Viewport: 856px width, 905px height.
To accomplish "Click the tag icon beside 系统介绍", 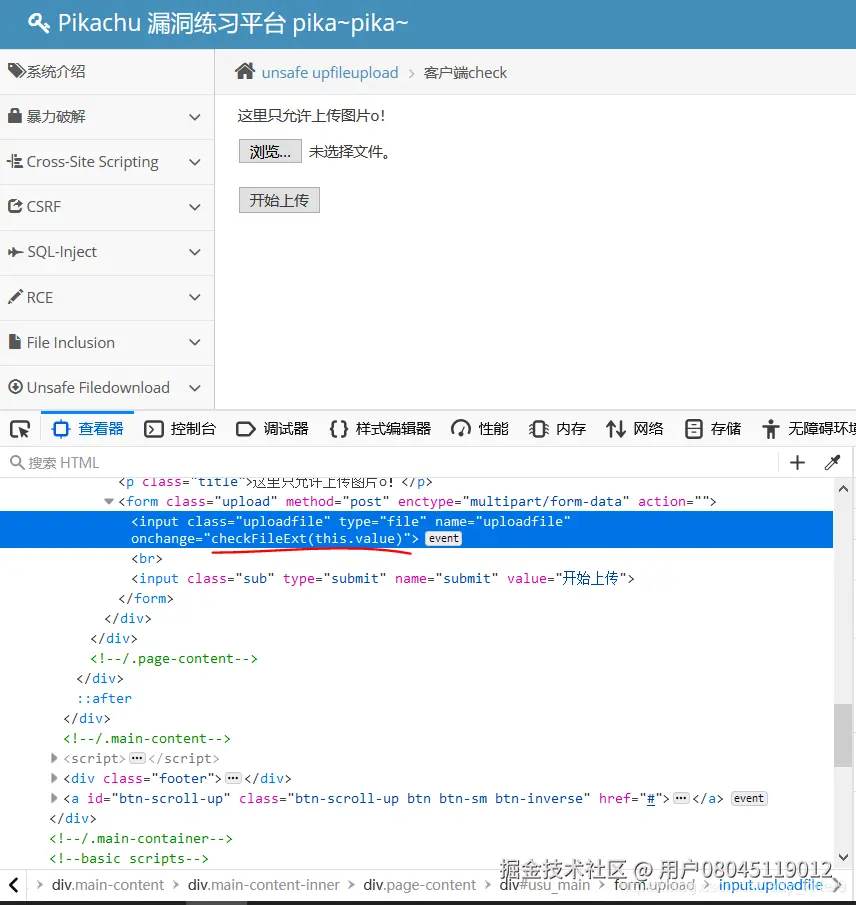I will pos(16,71).
